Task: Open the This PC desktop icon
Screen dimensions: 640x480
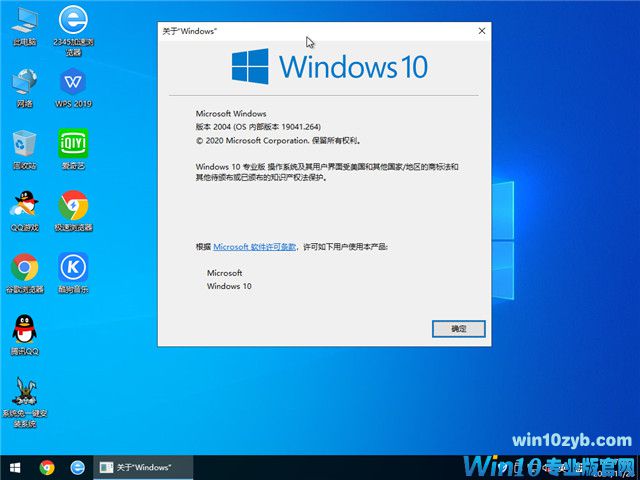Action: pos(24,23)
